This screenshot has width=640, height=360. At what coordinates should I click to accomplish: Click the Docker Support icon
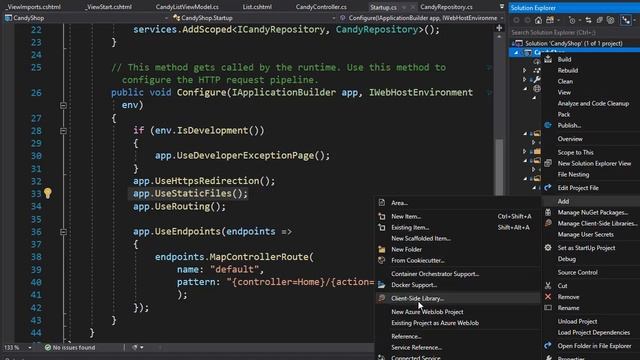pos(382,285)
